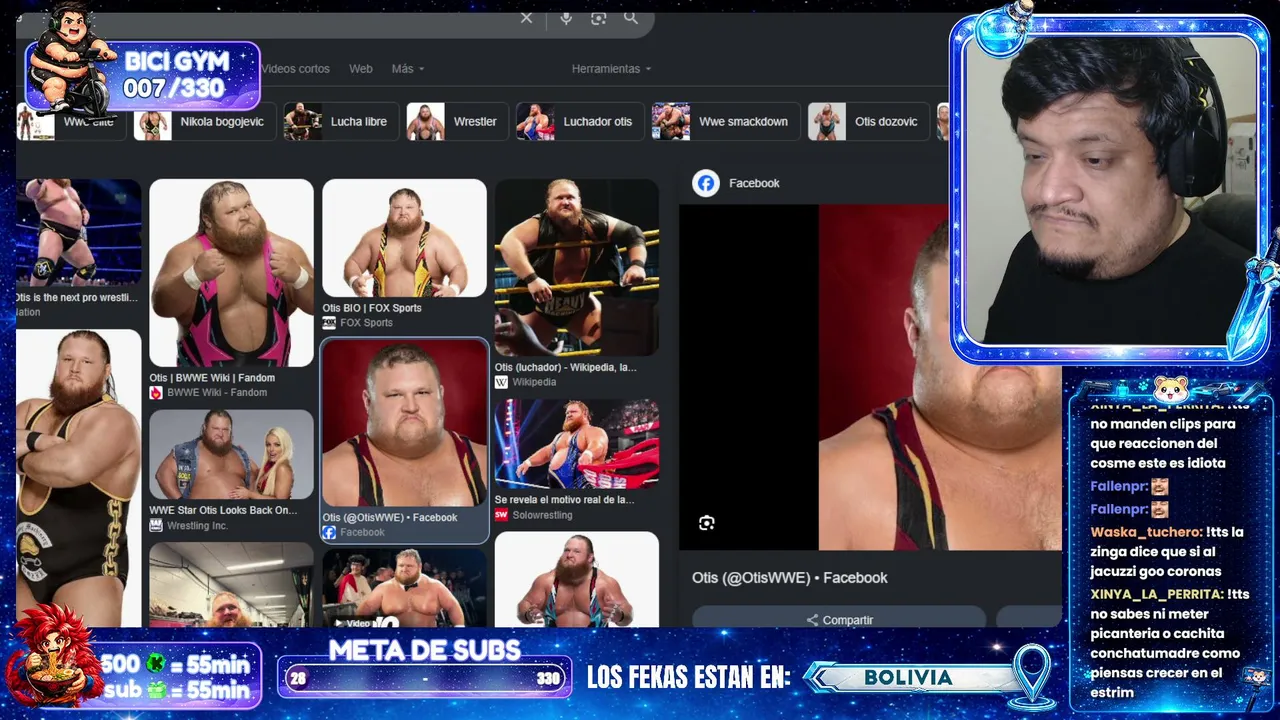
Task: Open the Otis BIO FOX Sports image thumbnail
Action: [x=404, y=238]
